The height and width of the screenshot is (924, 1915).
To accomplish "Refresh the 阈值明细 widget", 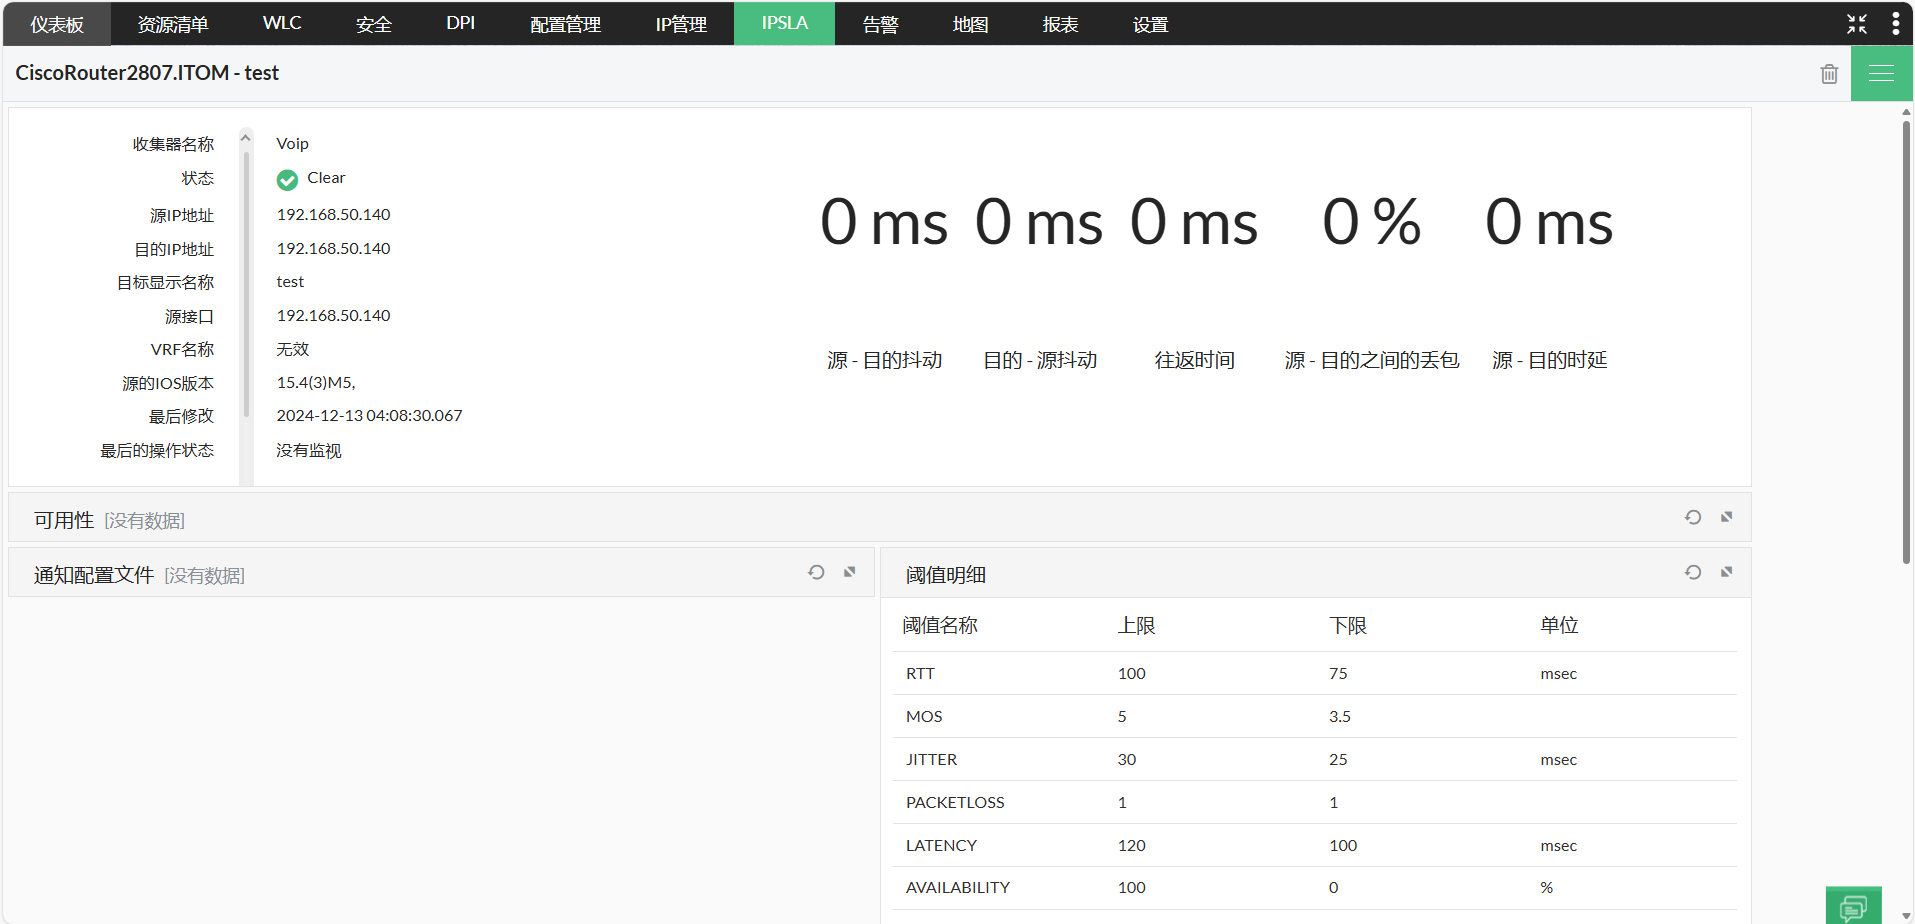I will coord(1693,572).
